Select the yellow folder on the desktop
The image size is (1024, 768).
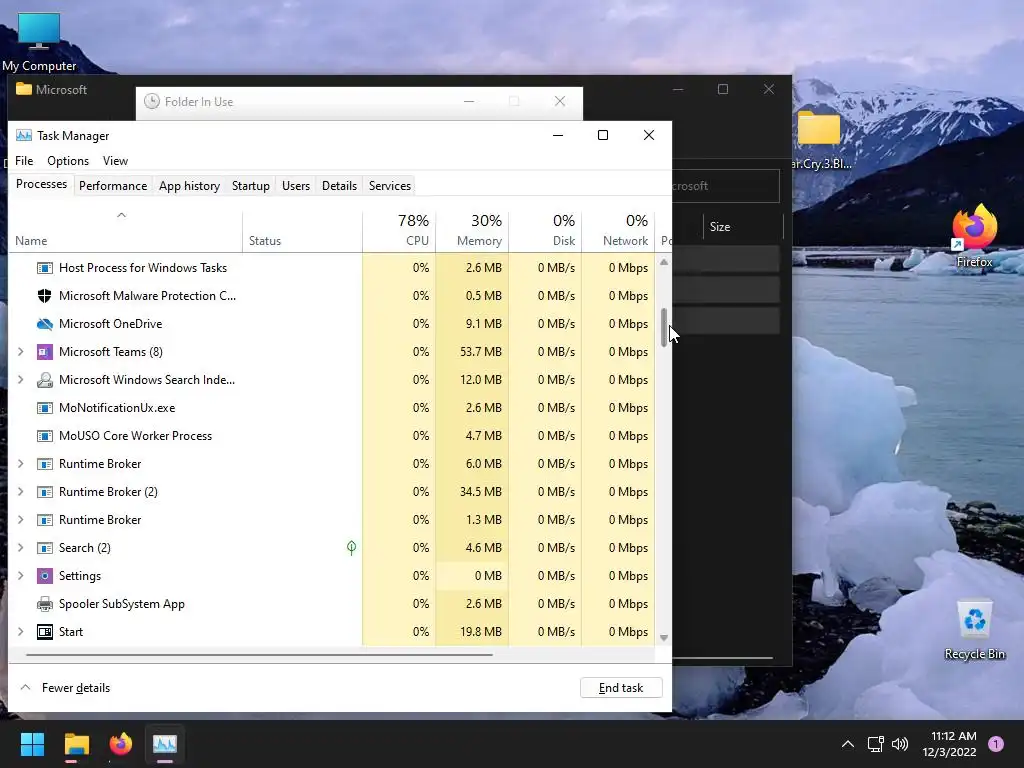819,128
